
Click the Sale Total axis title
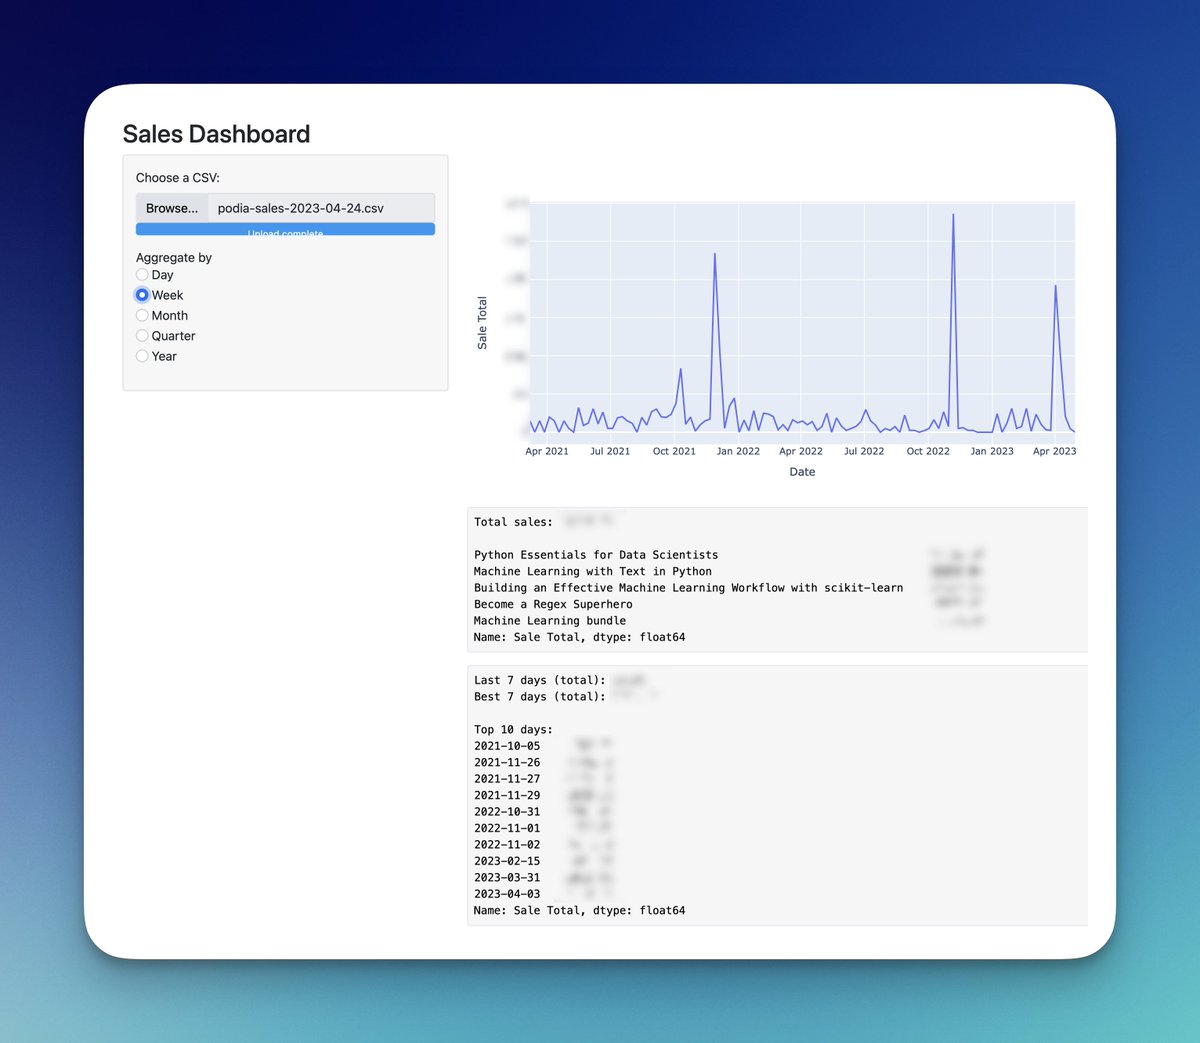pyautogui.click(x=482, y=323)
